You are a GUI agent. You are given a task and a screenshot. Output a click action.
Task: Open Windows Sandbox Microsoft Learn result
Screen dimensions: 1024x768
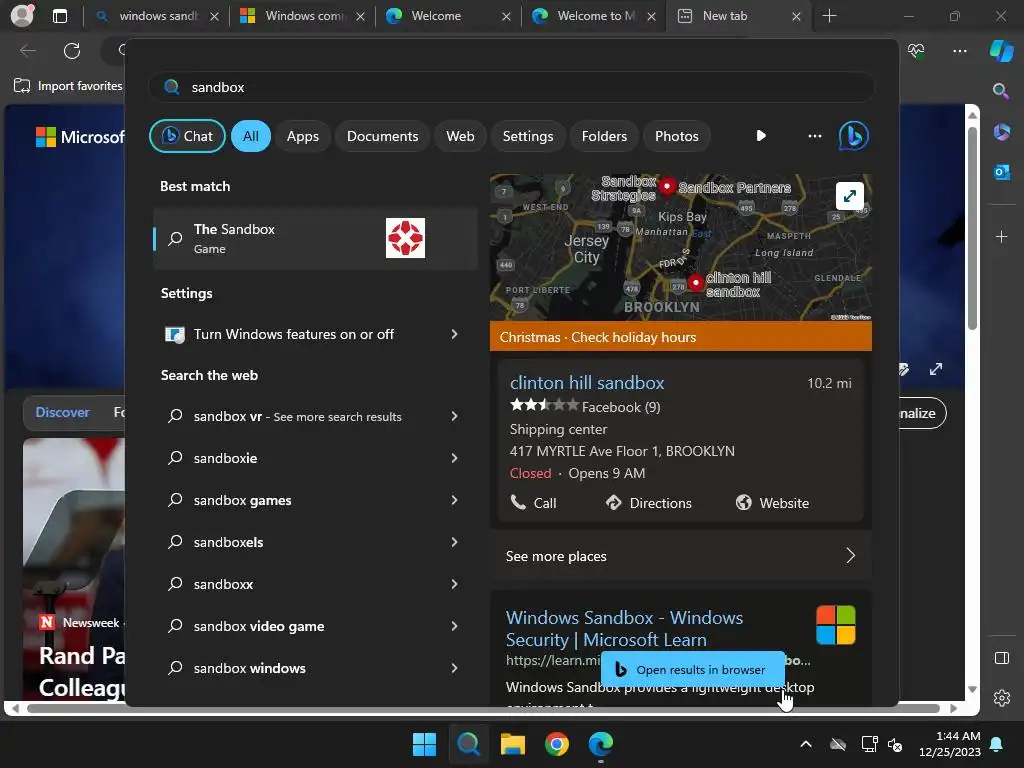(624, 629)
